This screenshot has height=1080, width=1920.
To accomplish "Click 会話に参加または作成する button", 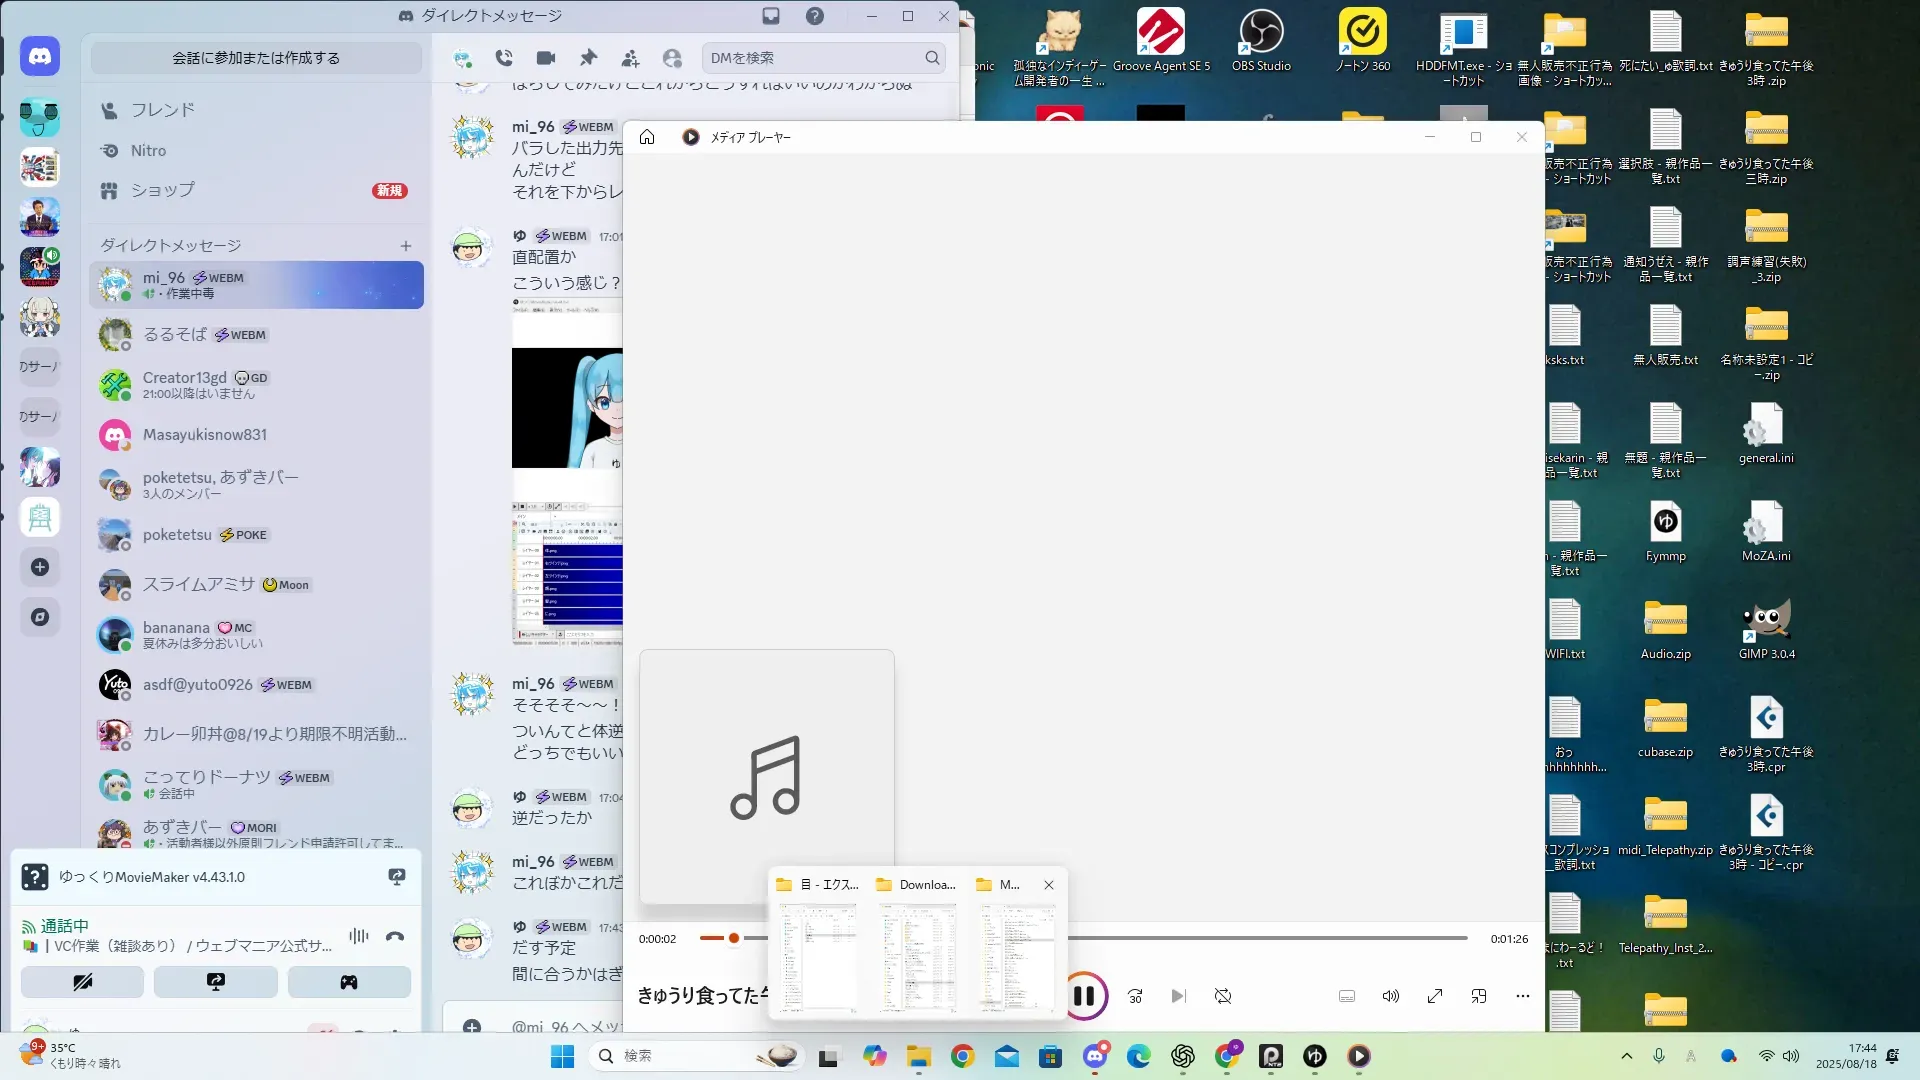I will tap(256, 58).
